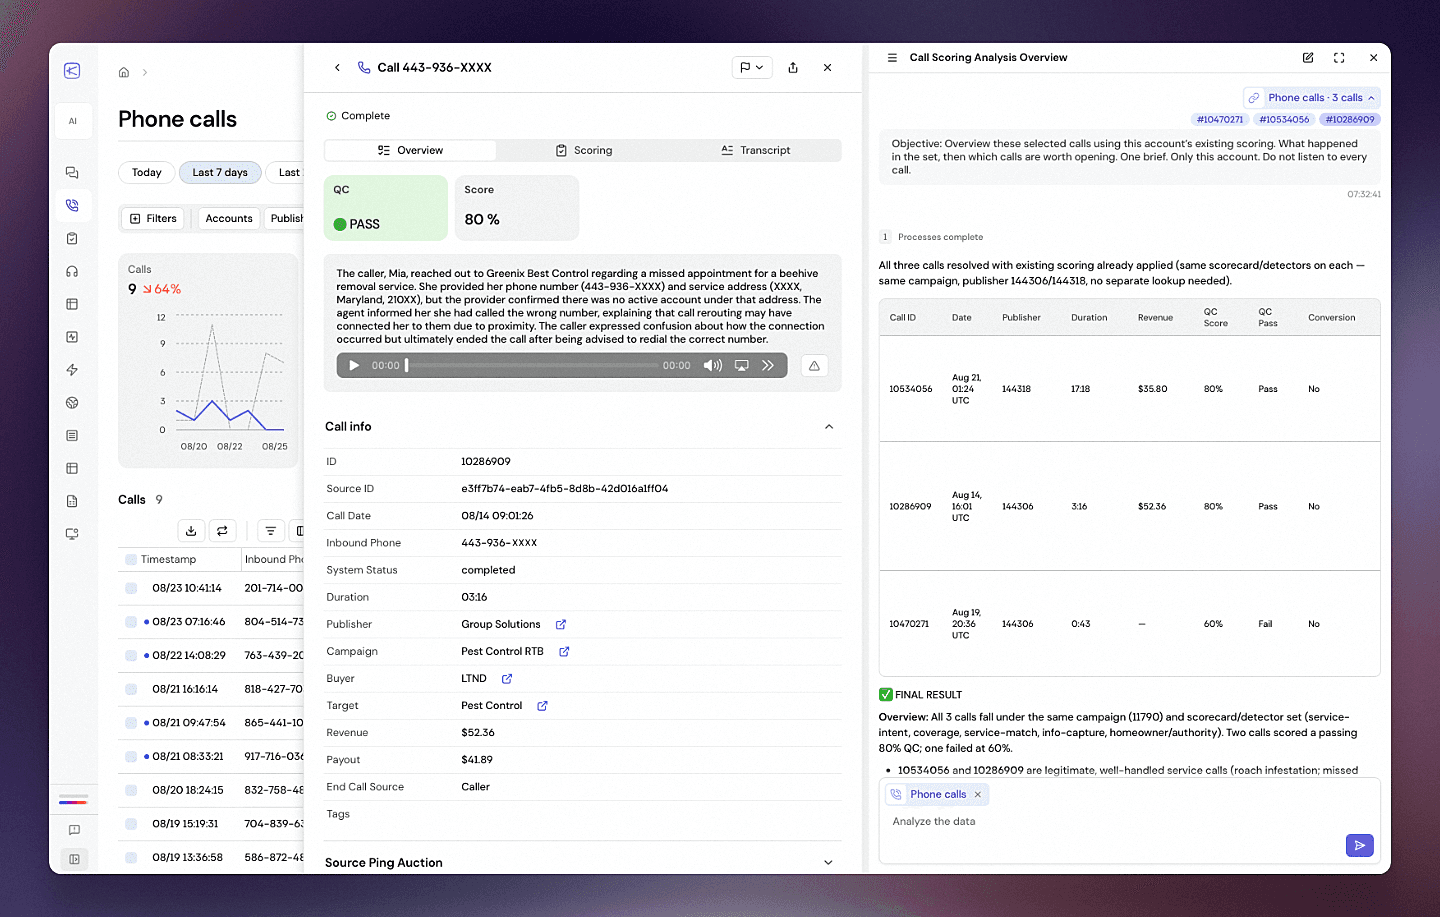This screenshot has width=1440, height=917.
Task: Open the globe sidebar icon
Action: pos(72,403)
